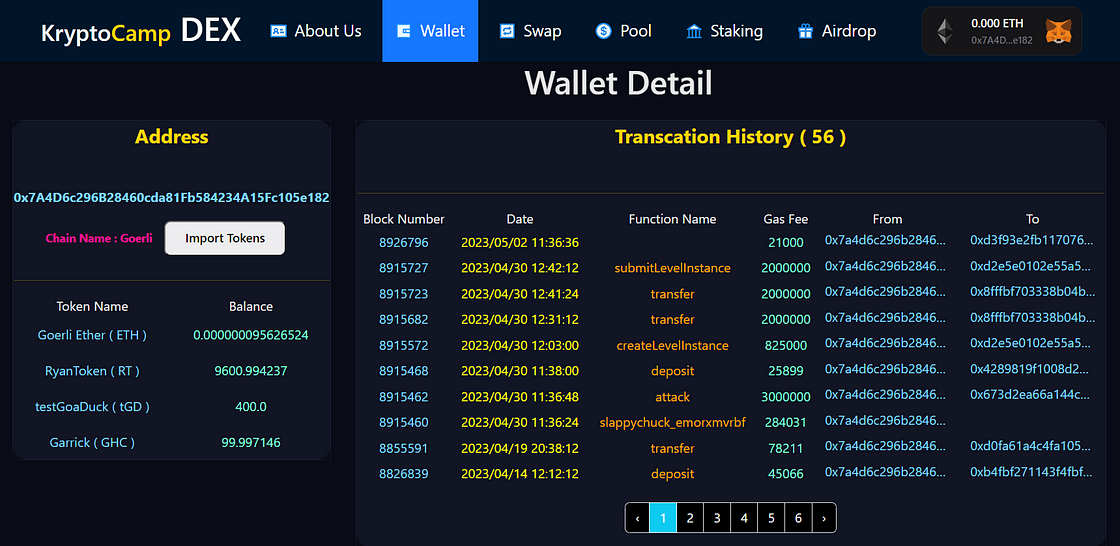Click the 0.000 ETH balance display
The image size is (1120, 546).
[x=997, y=24]
